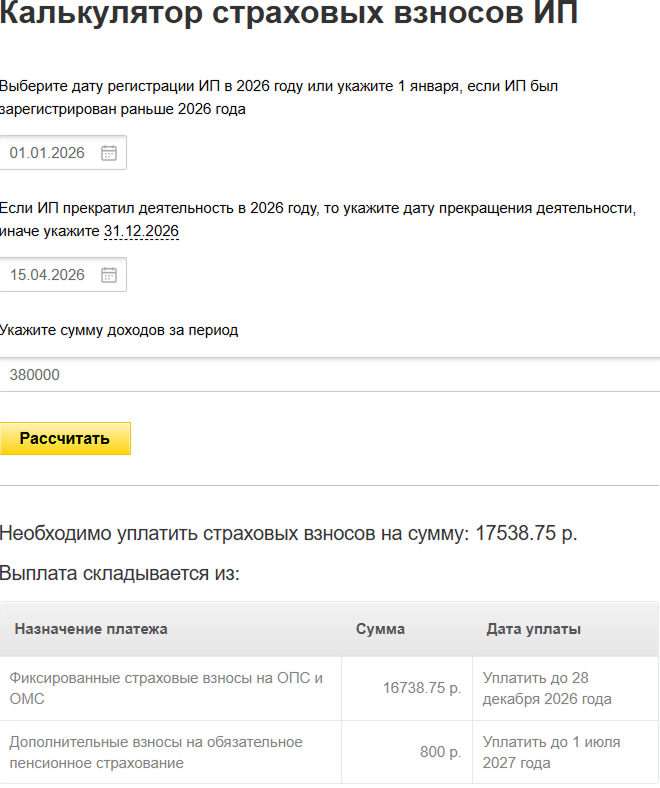Click Уплатить до 28 декабря 2026 года cell
This screenshot has height=788, width=660.
pyautogui.click(x=565, y=688)
